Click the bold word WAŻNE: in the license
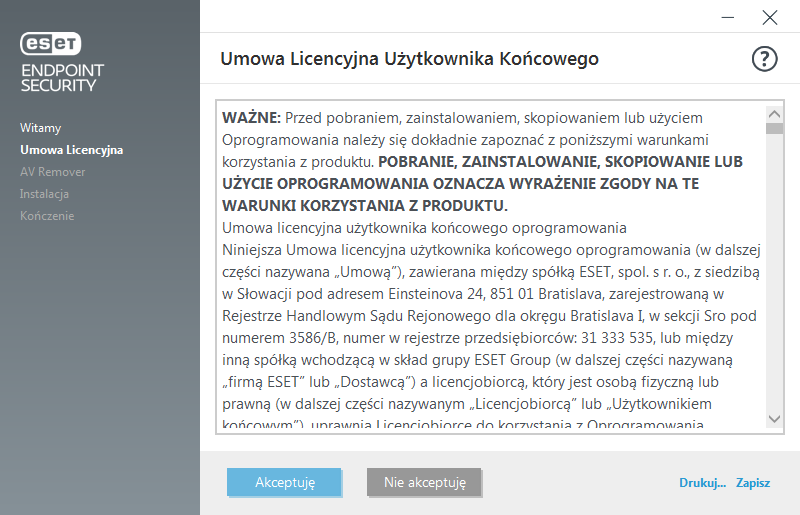This screenshot has width=800, height=515. tap(252, 118)
